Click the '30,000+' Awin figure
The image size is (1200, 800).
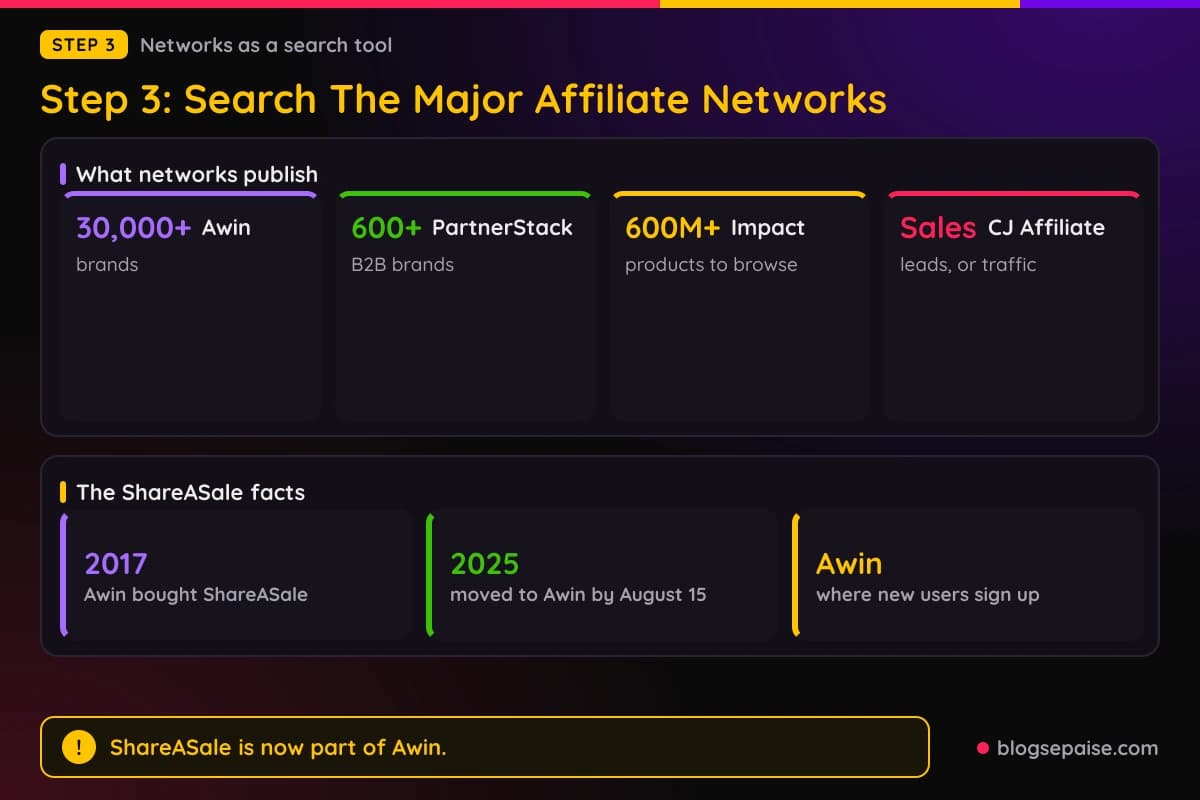point(133,228)
